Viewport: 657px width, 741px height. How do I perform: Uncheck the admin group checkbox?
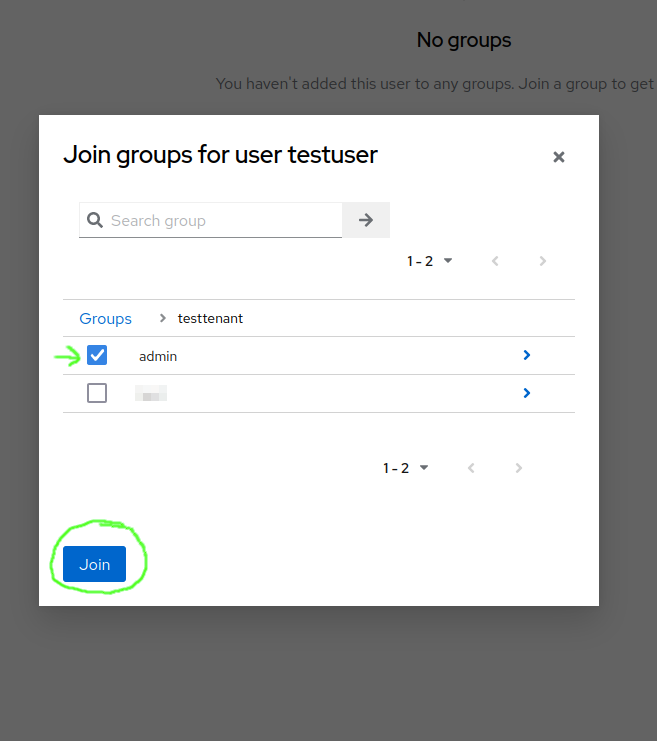[x=97, y=355]
